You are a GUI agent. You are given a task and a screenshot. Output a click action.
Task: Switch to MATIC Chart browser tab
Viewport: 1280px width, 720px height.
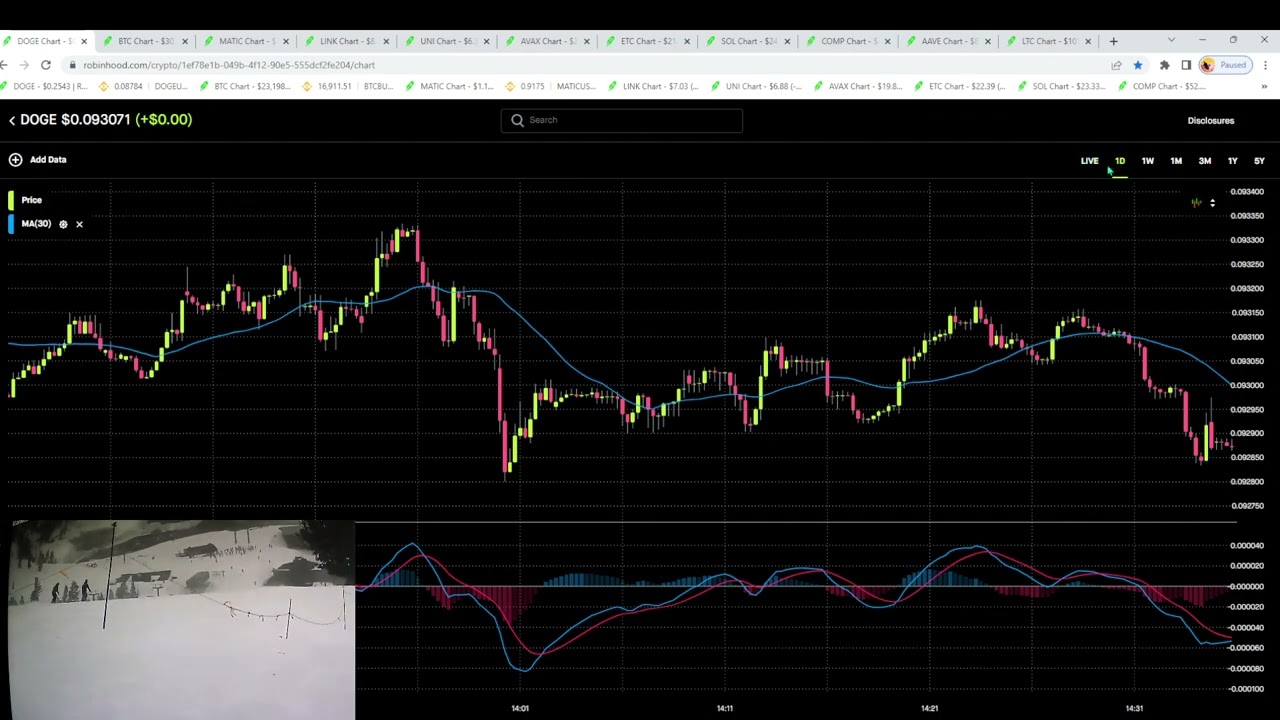[246, 41]
